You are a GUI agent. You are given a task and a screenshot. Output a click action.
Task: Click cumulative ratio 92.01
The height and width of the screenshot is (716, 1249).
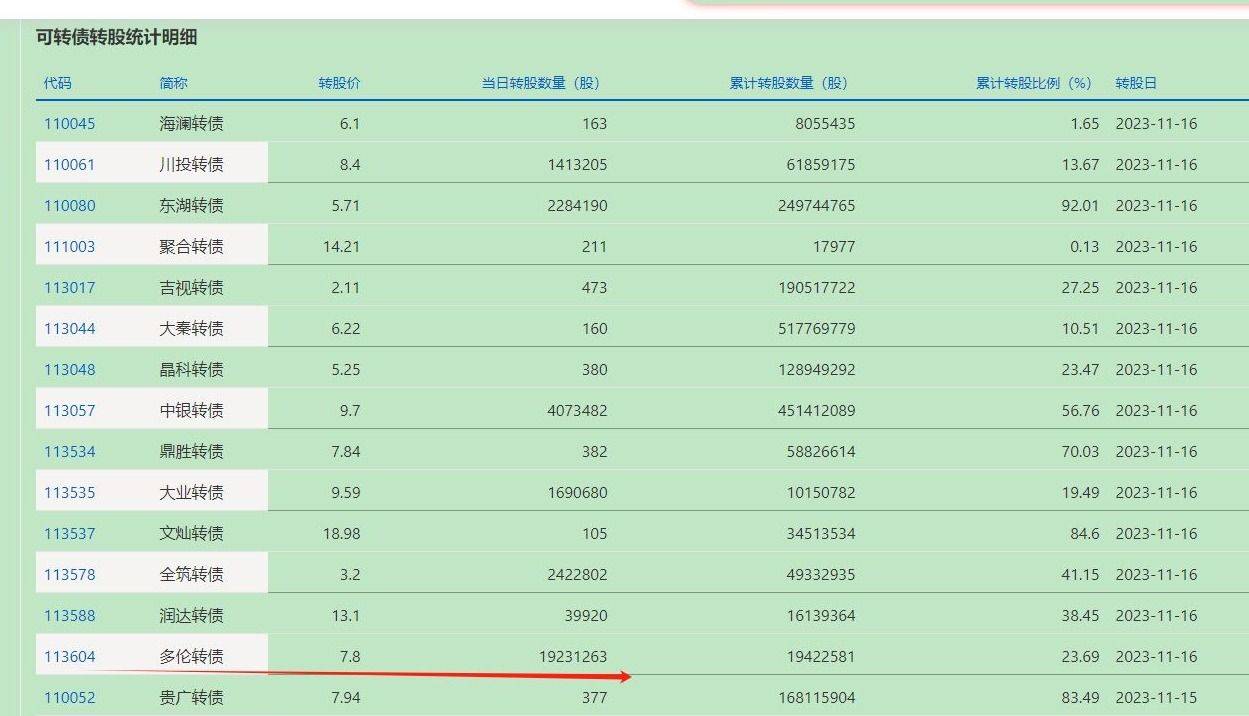1080,206
